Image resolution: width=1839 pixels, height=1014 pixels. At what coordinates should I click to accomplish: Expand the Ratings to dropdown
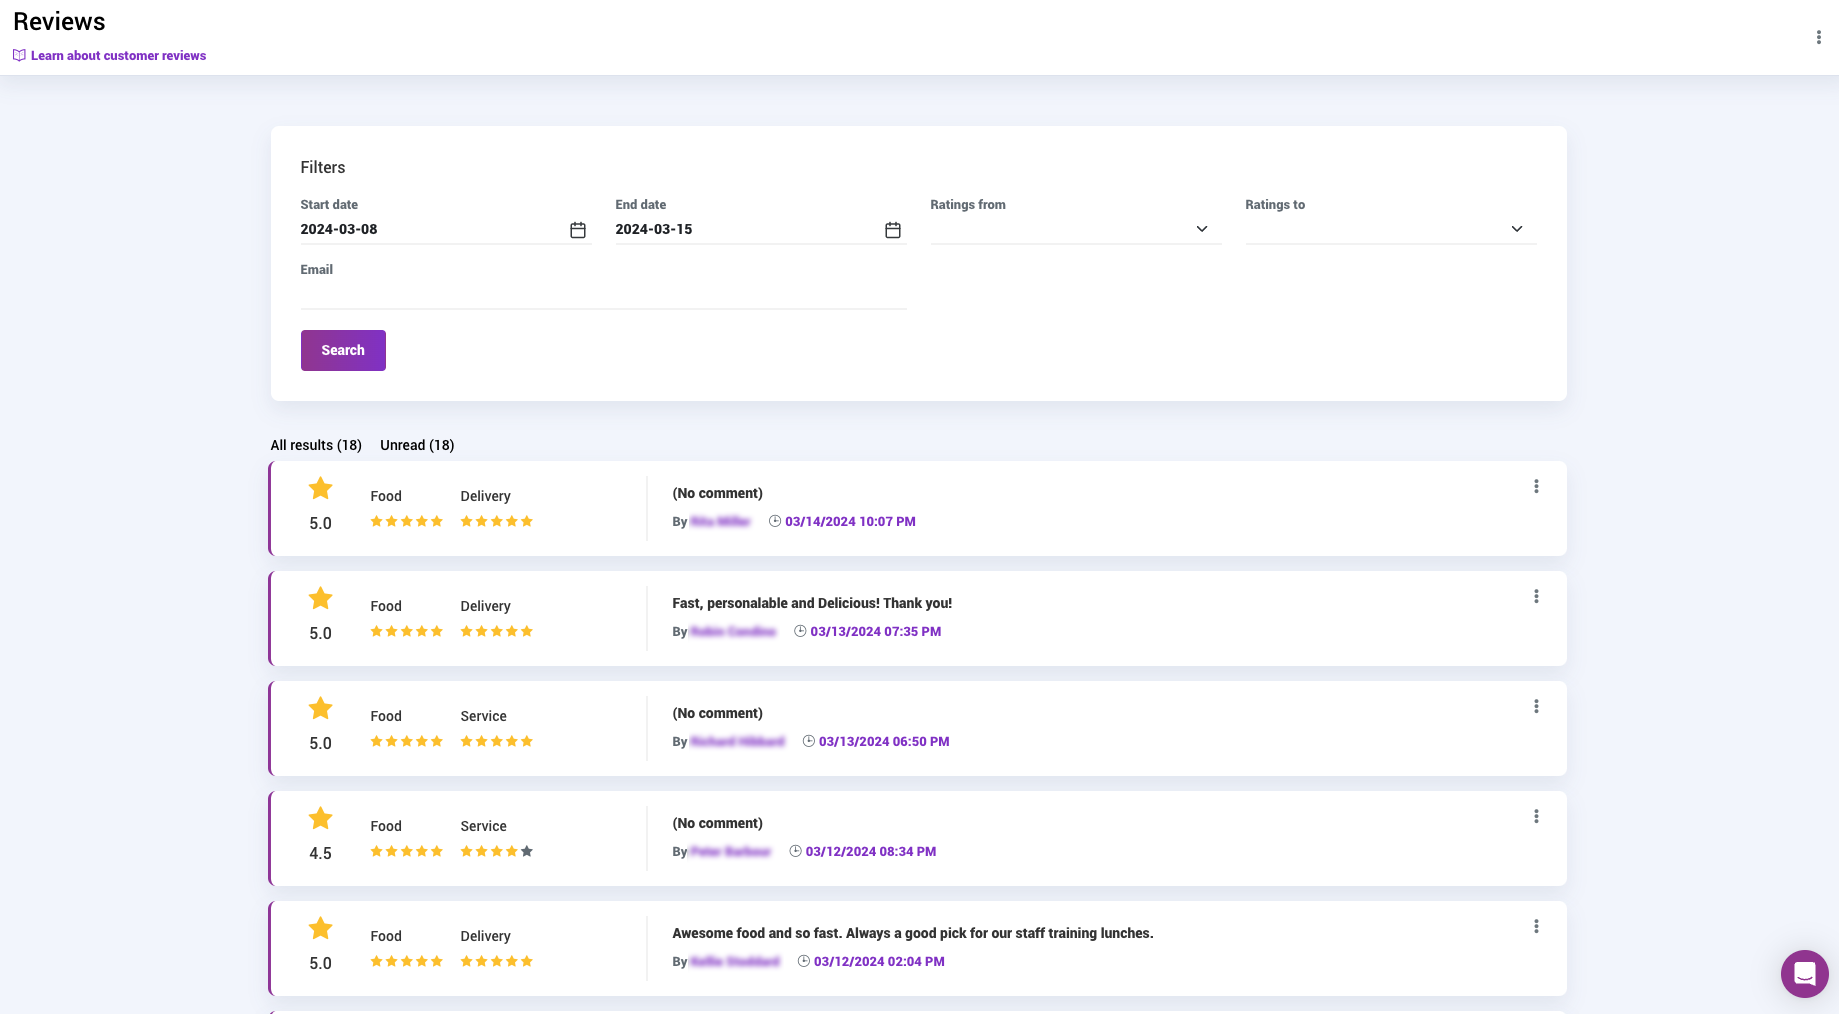(1390, 229)
